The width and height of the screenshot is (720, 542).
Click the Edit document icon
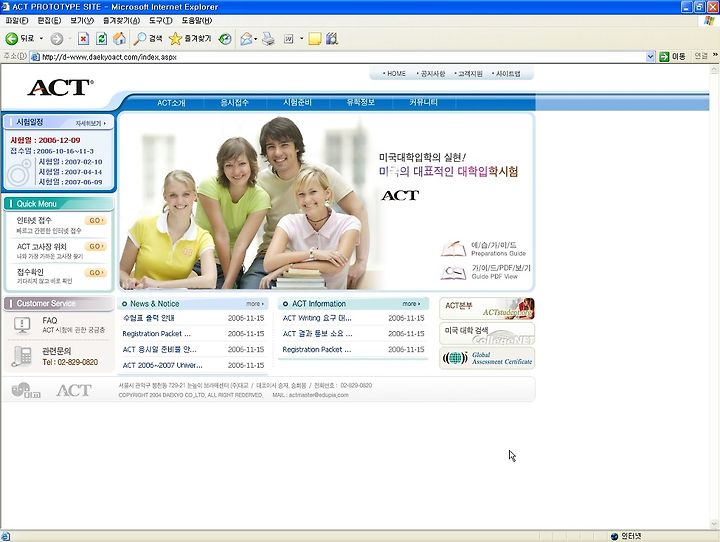288,39
